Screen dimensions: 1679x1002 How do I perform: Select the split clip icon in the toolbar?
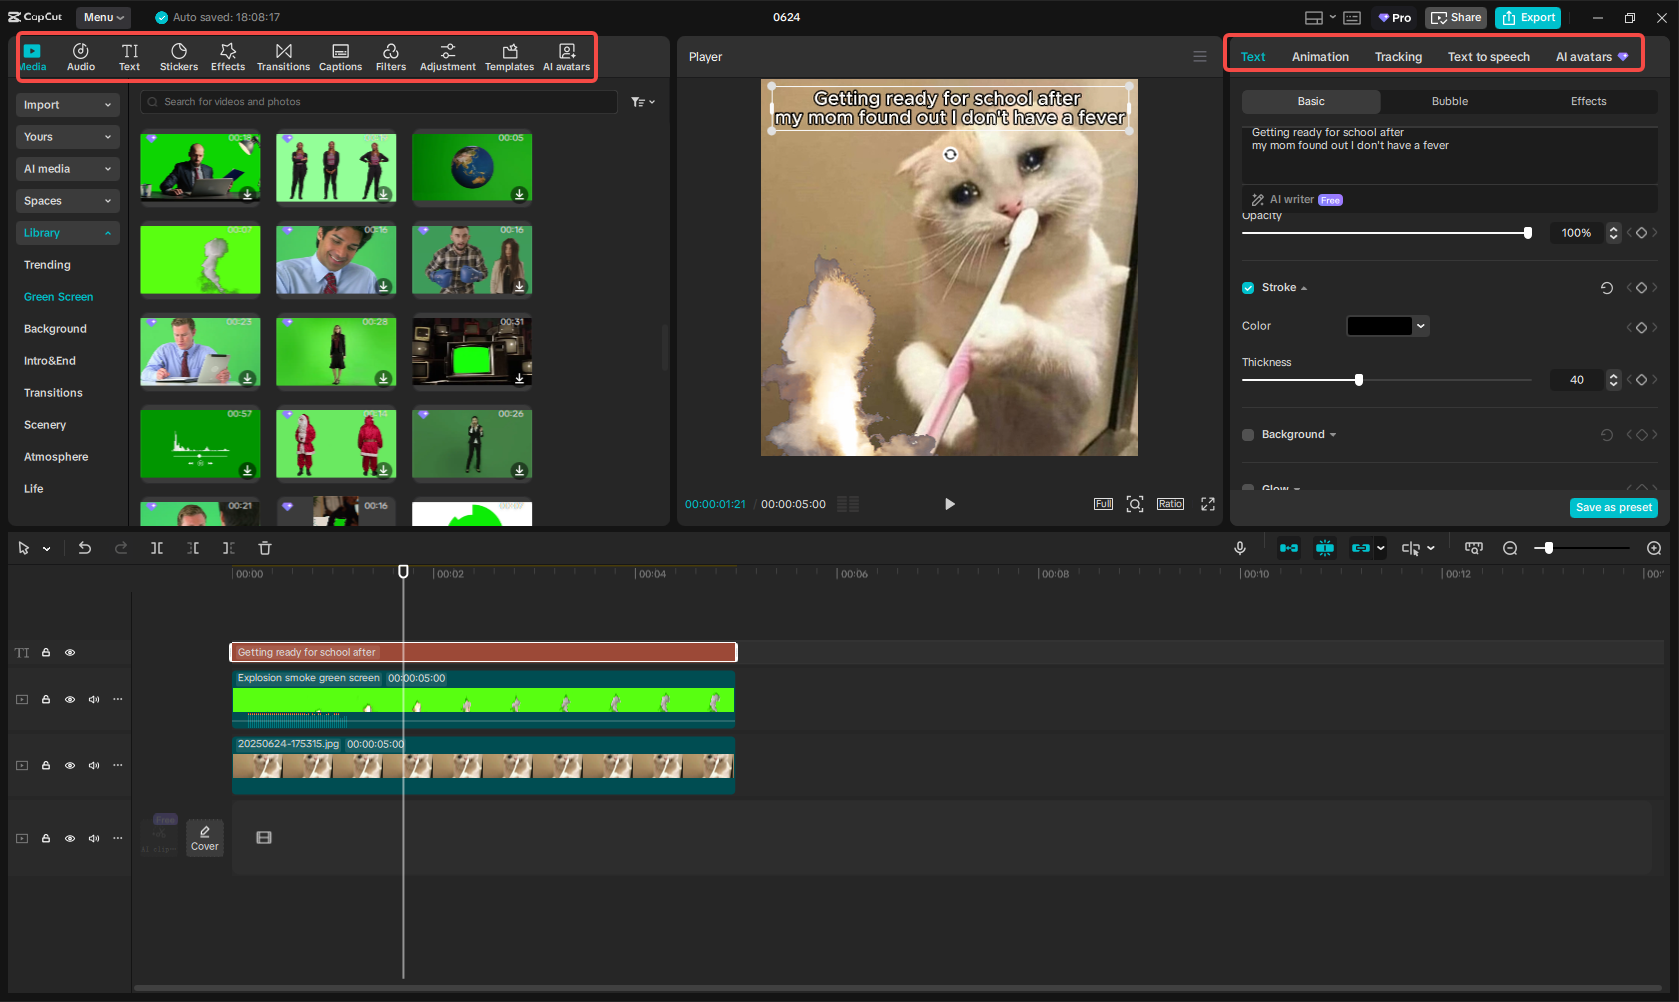point(157,548)
